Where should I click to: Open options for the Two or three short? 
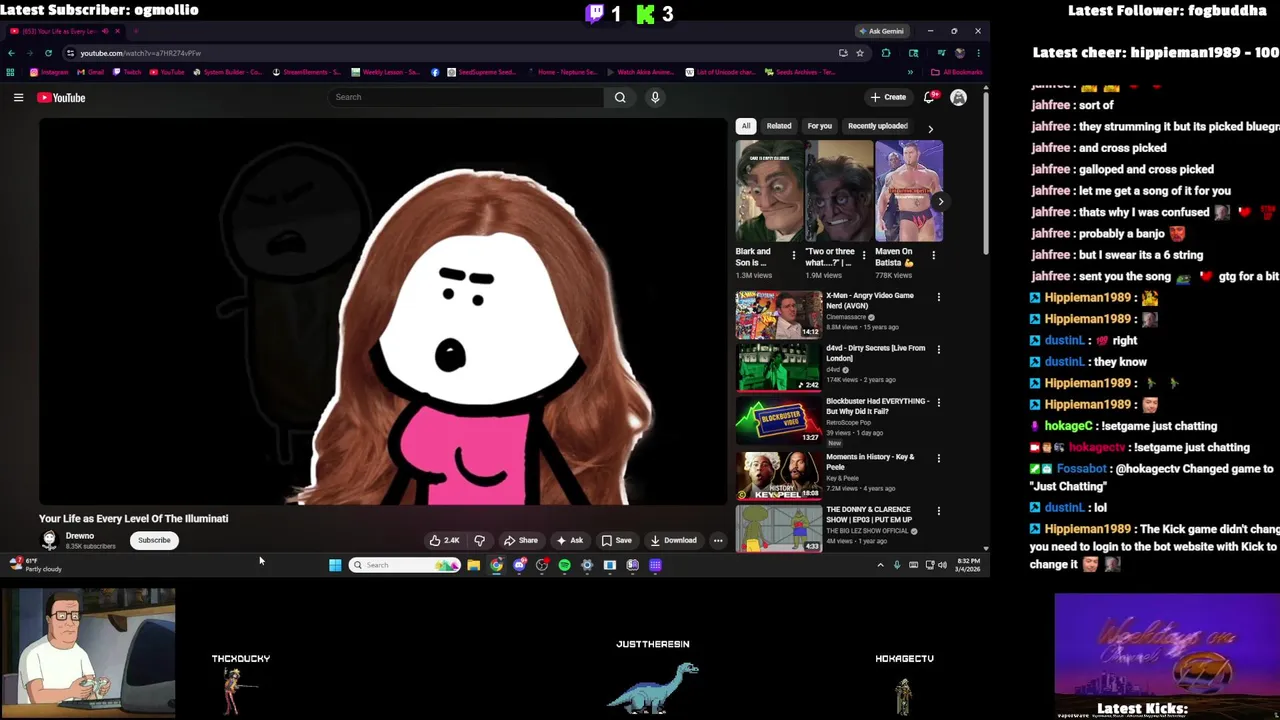pyautogui.click(x=864, y=255)
